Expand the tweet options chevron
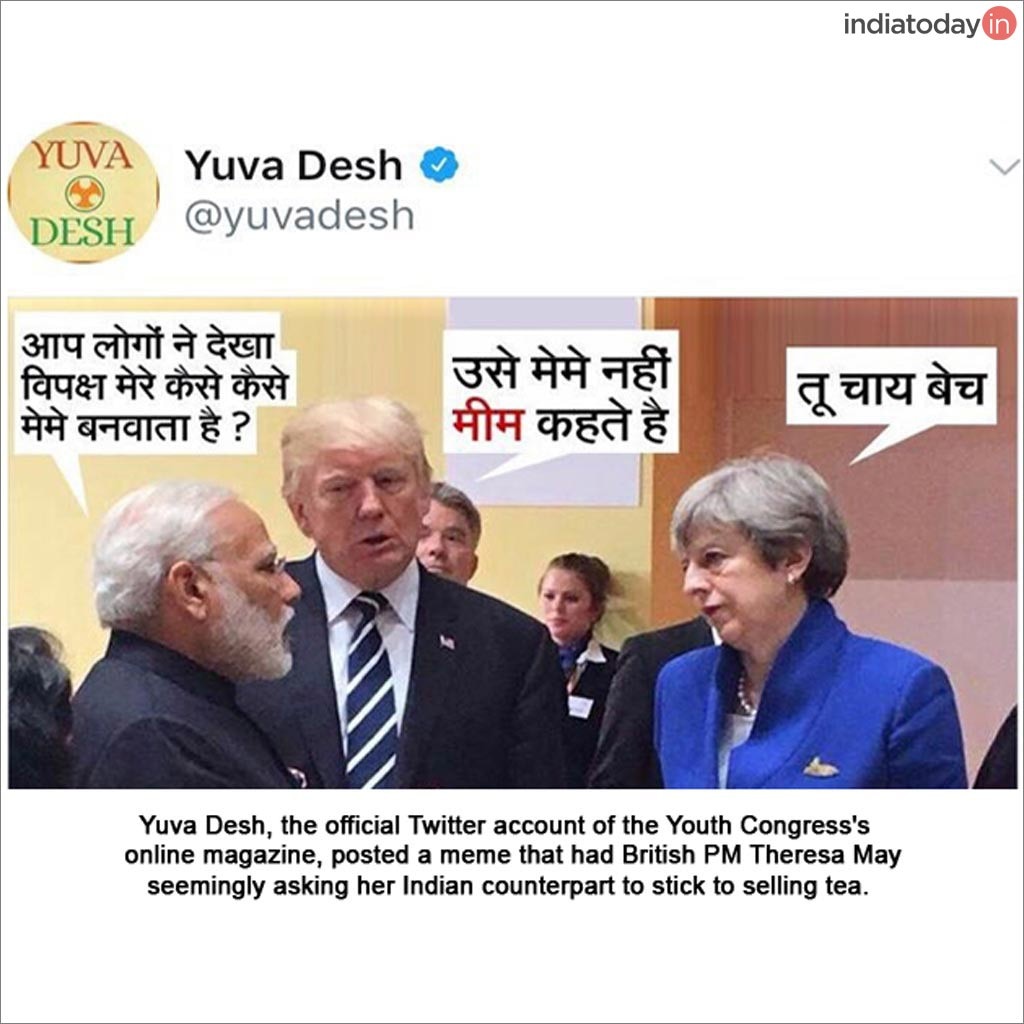The image size is (1024, 1024). 1004,167
